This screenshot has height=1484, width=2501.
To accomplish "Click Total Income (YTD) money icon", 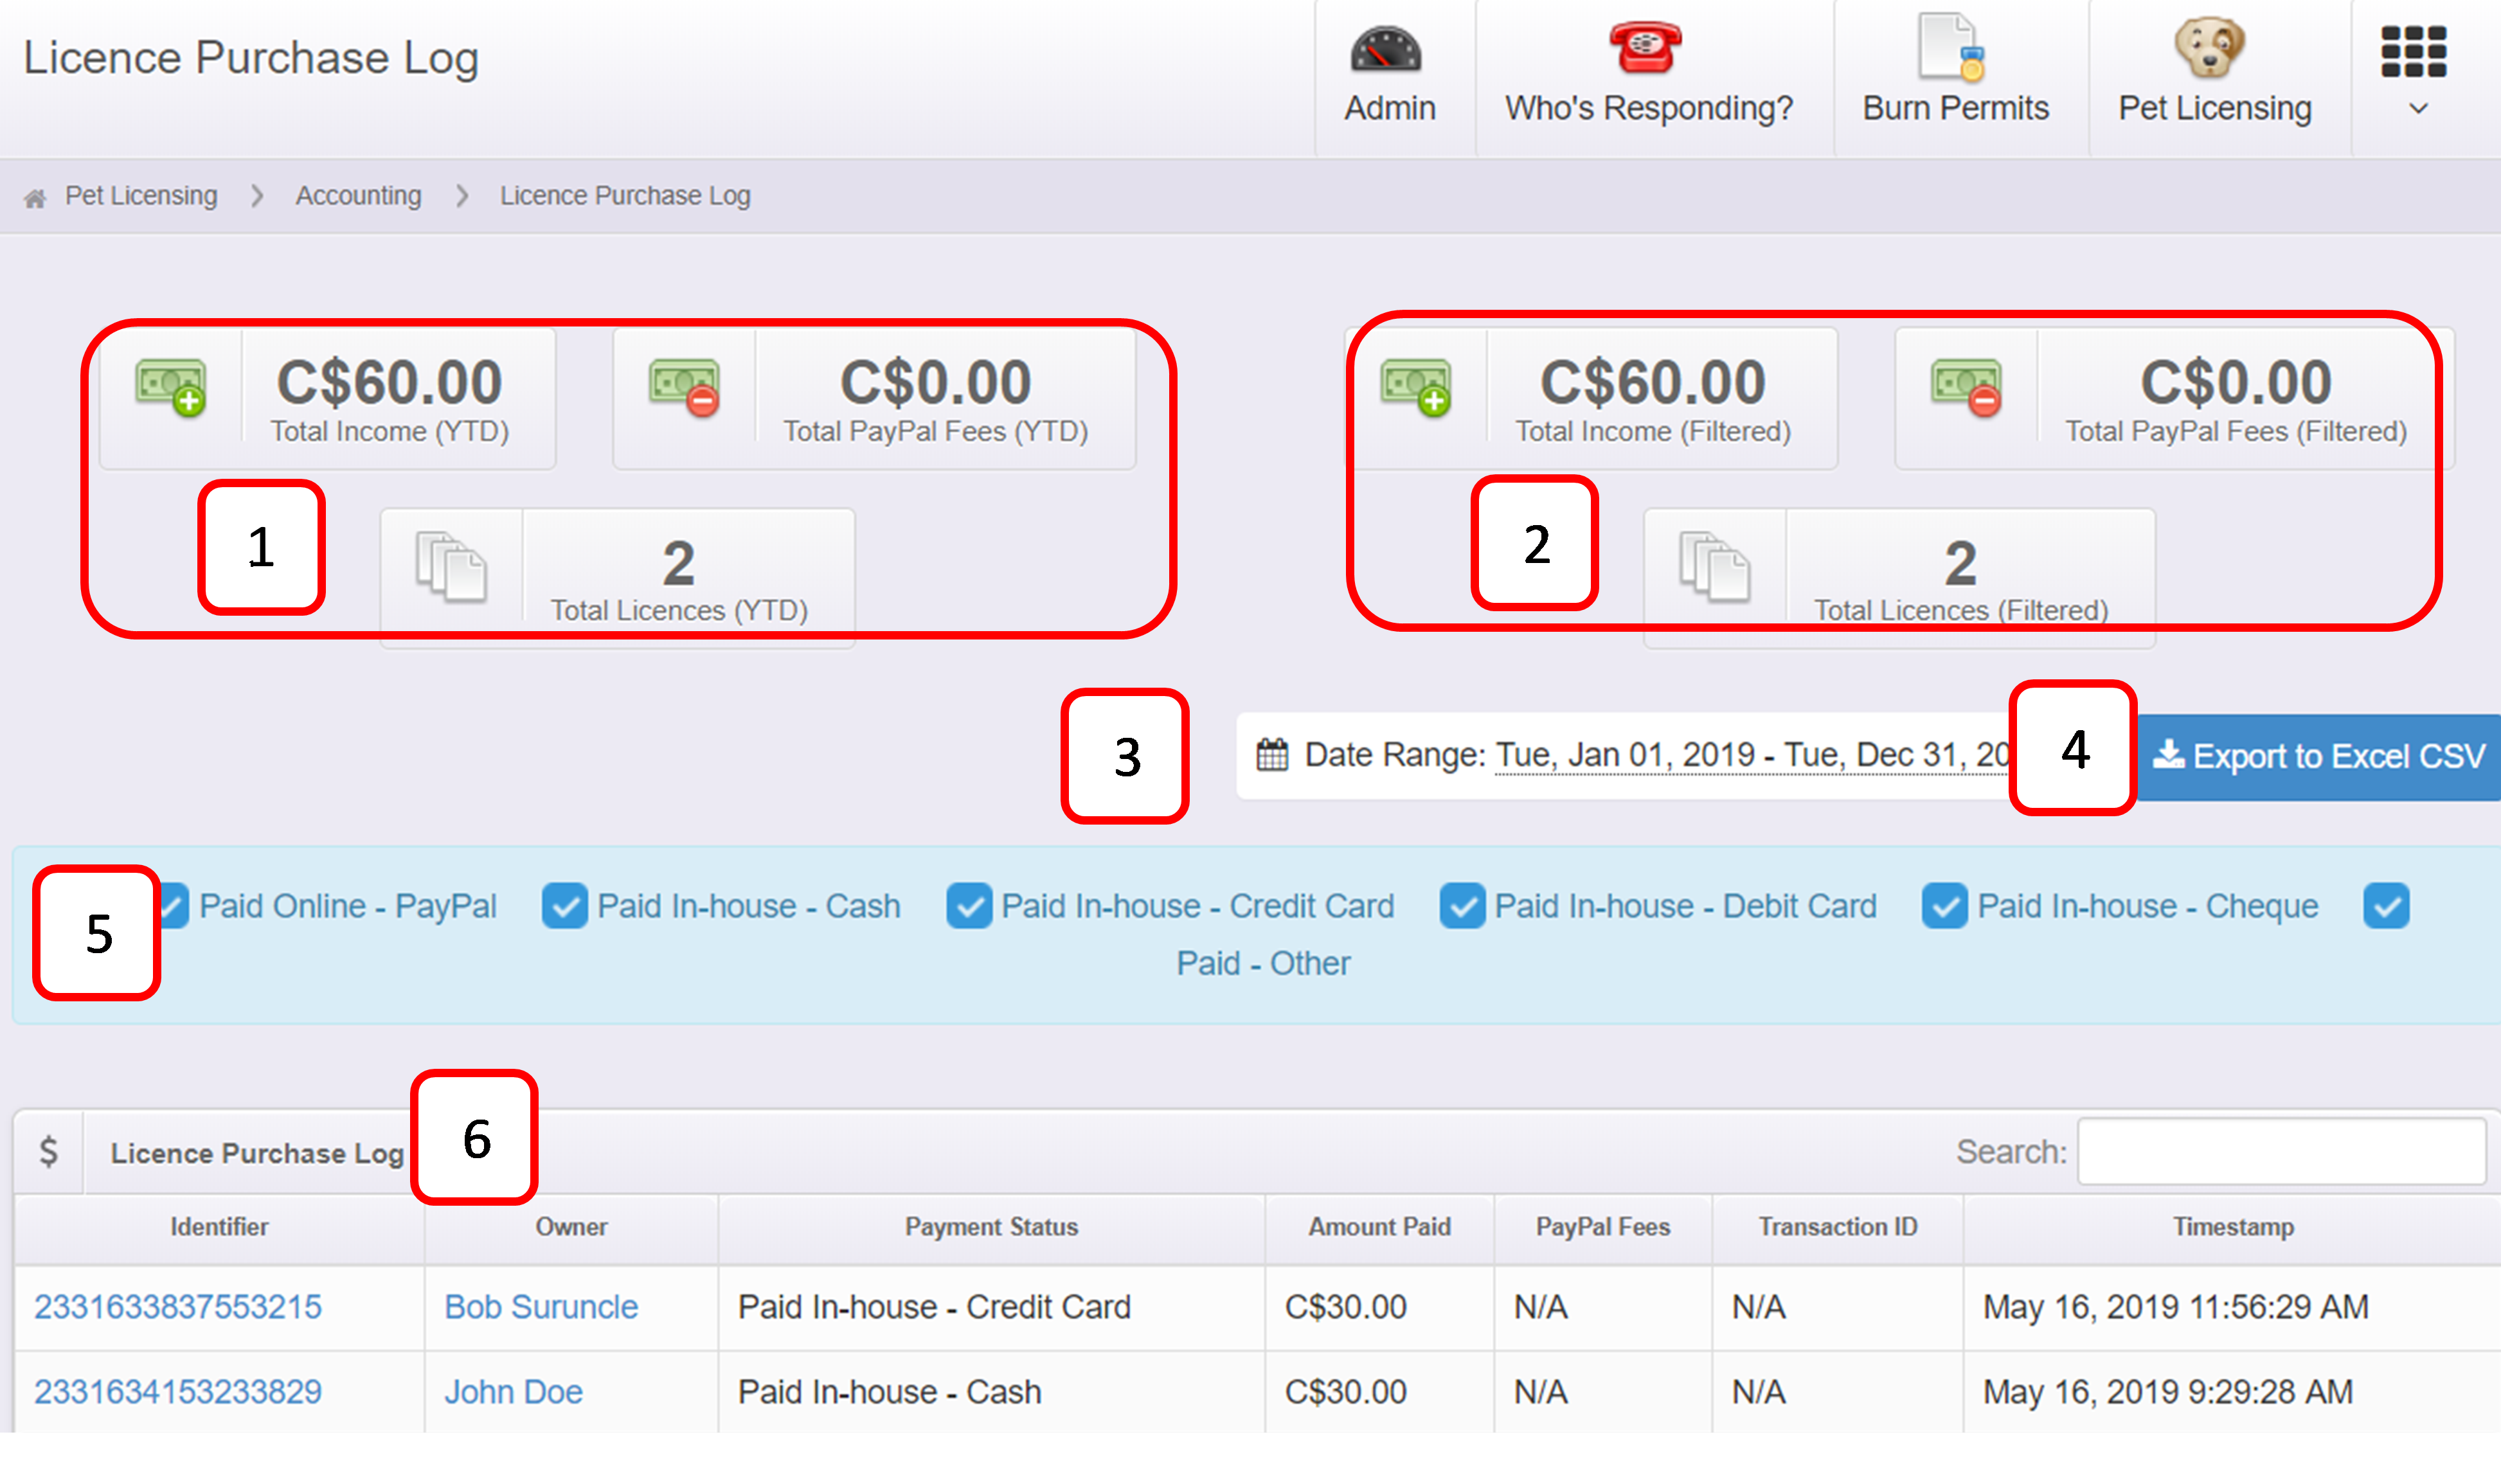I will pyautogui.click(x=171, y=387).
